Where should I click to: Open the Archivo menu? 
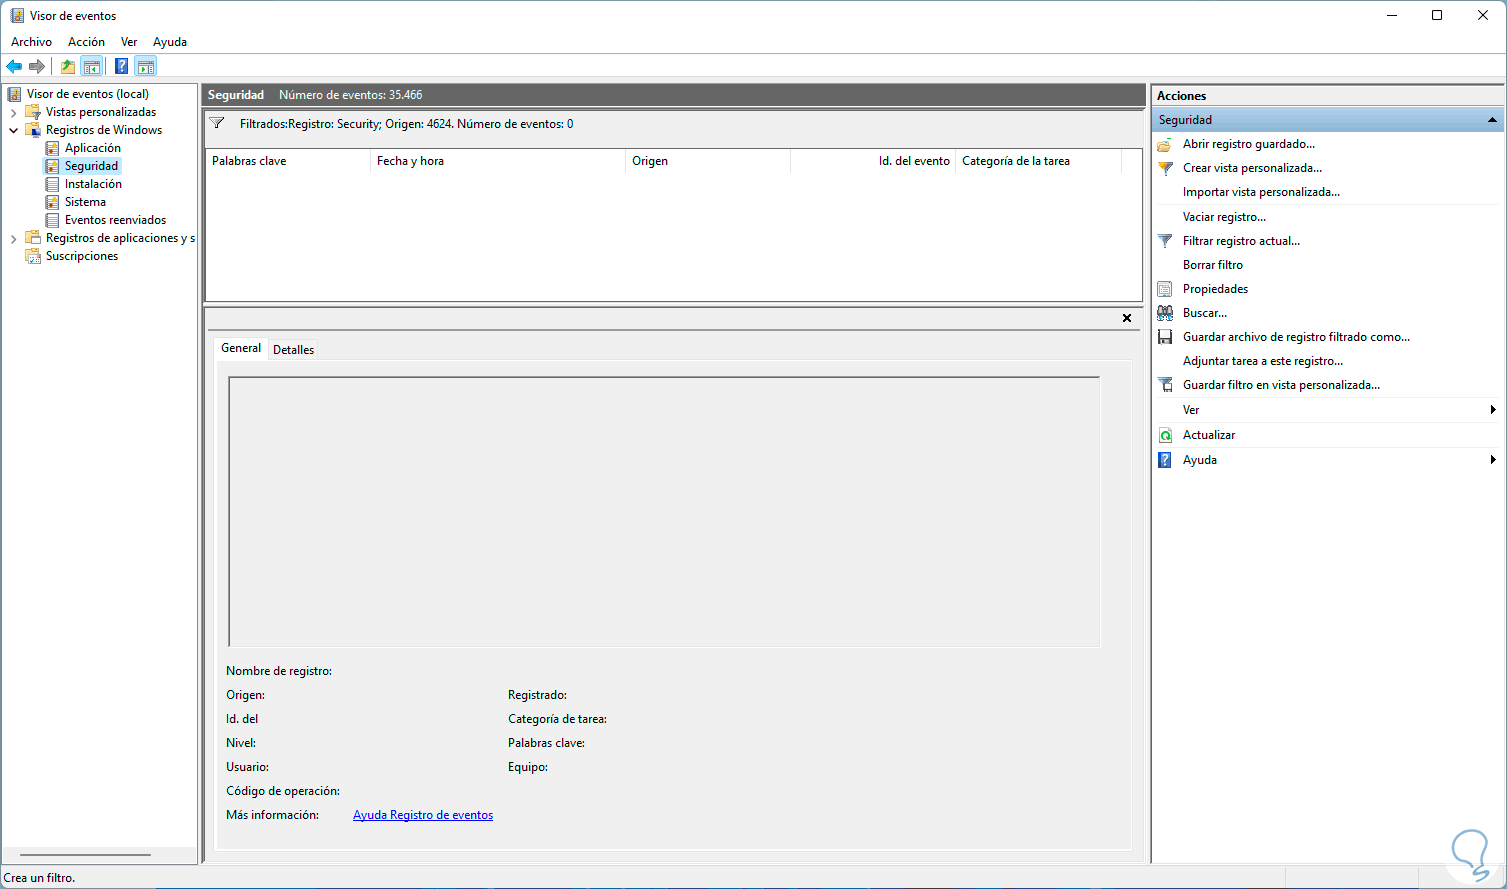[x=31, y=42]
